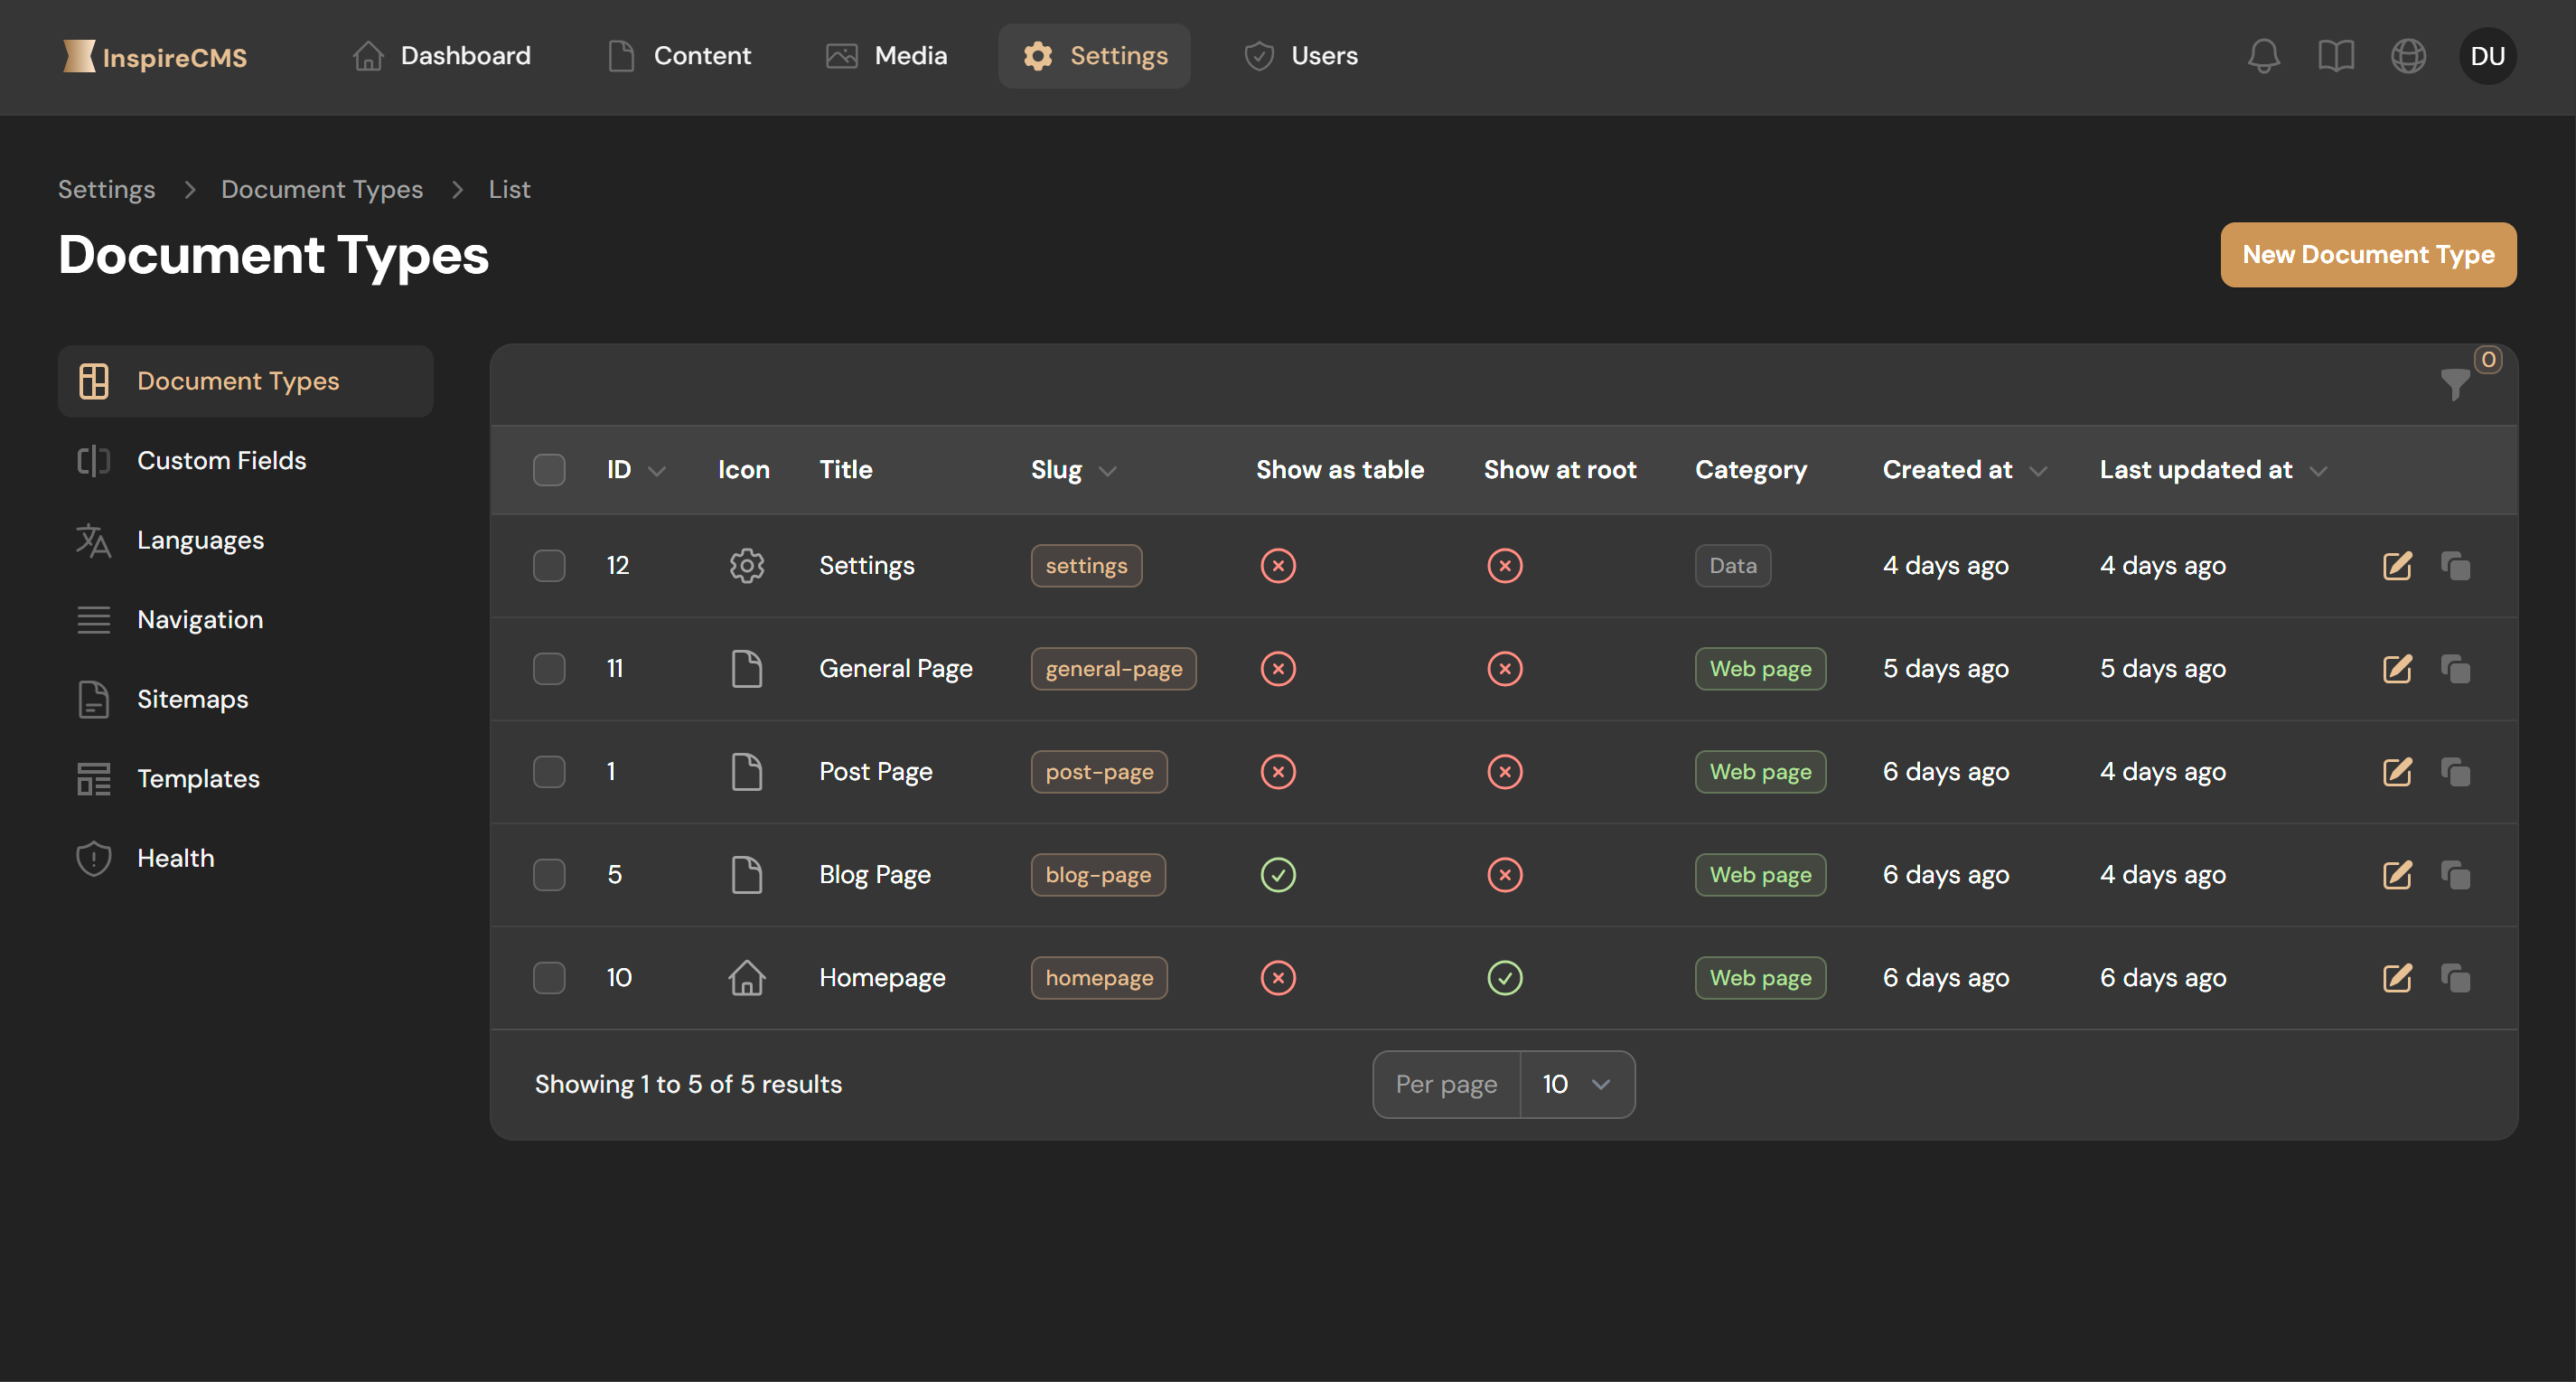2576x1382 pixels.
Task: Edit the Settings document type row
Action: (2397, 566)
